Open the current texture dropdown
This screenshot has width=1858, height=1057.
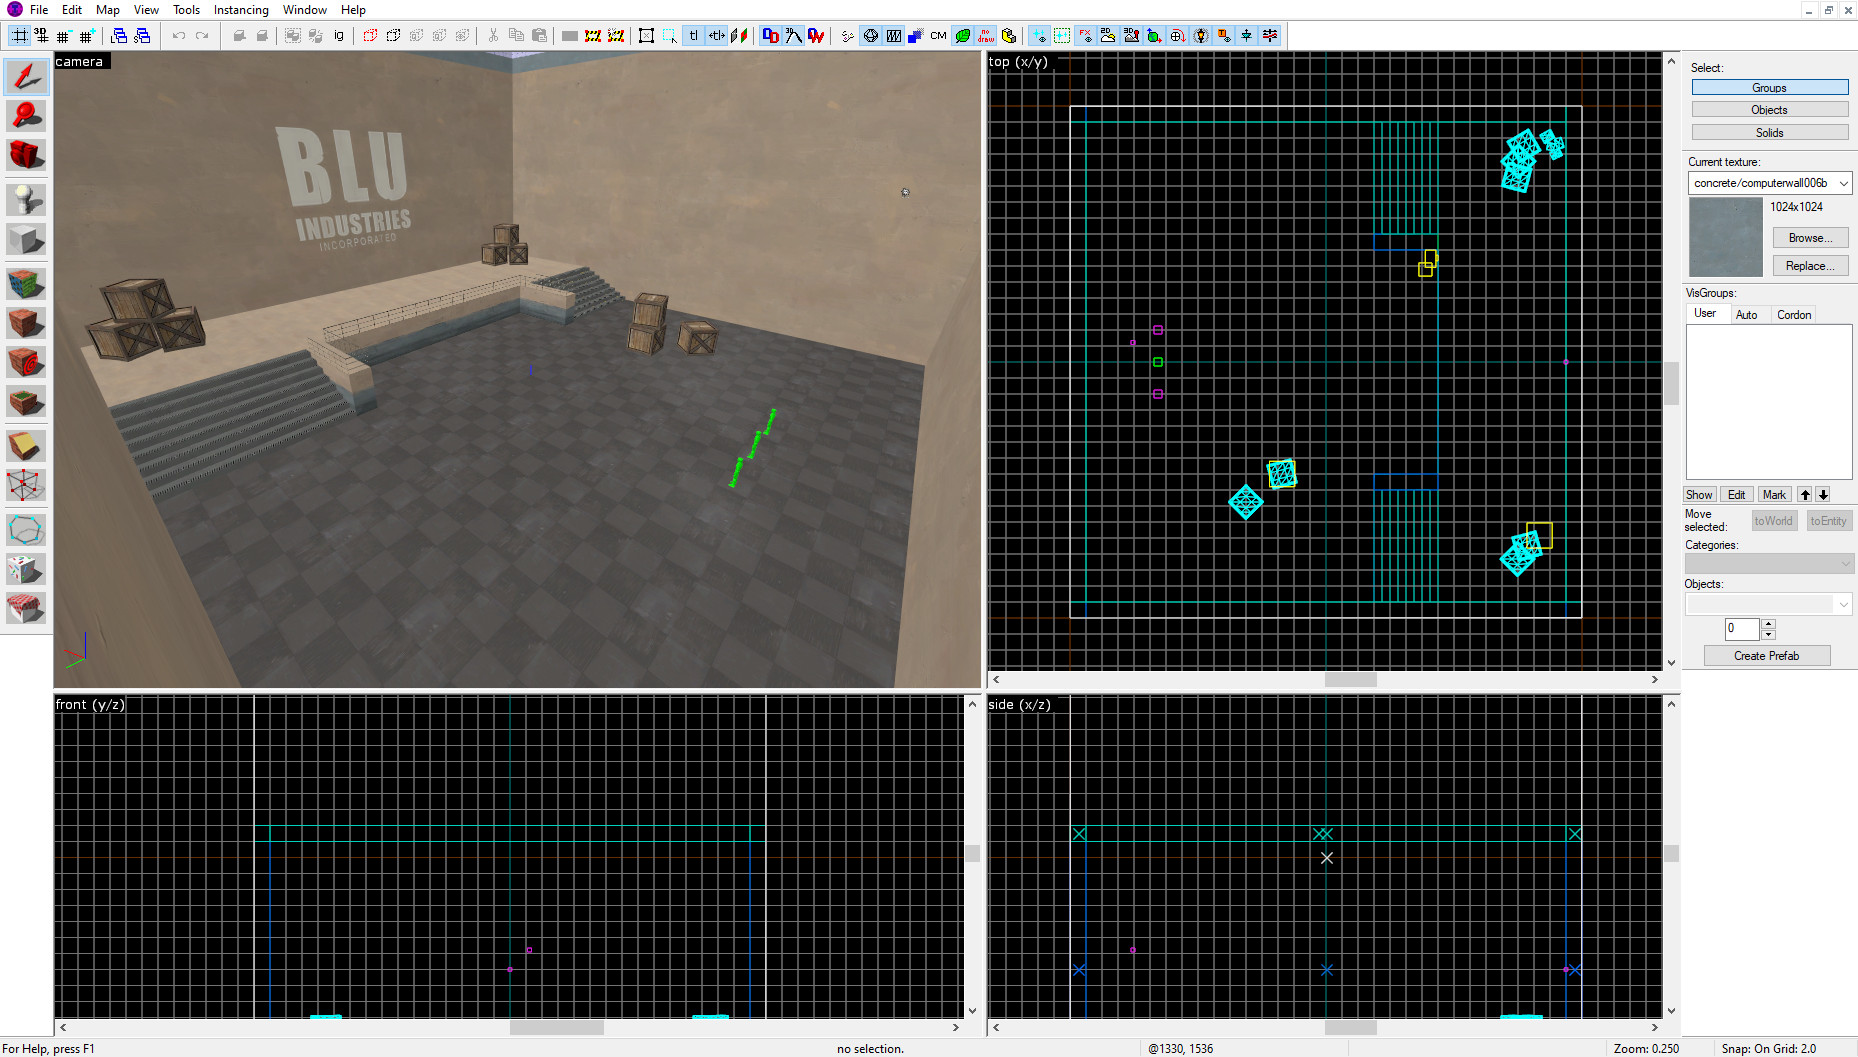(1843, 183)
